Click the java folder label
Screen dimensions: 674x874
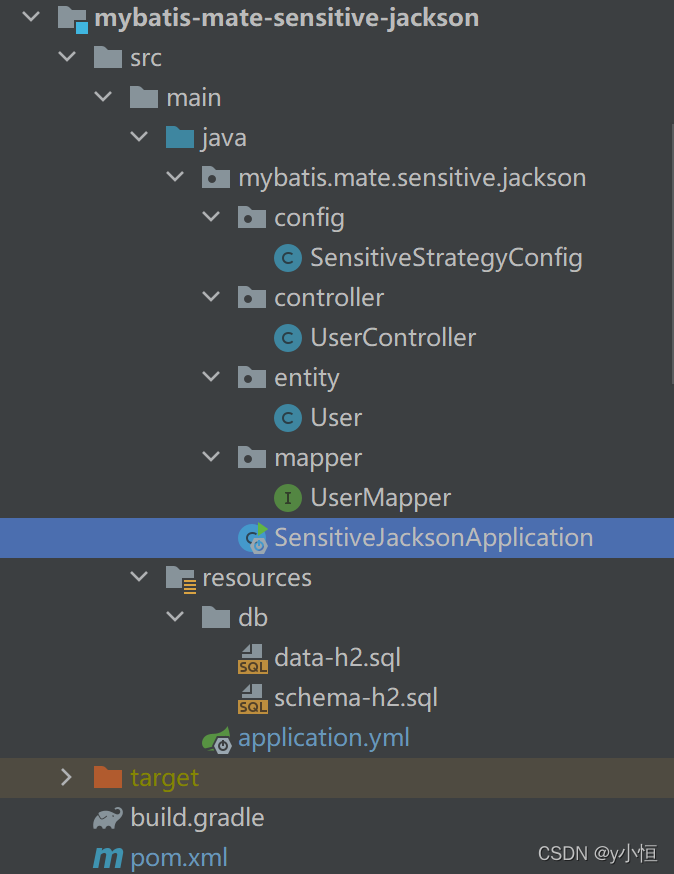tap(224, 138)
